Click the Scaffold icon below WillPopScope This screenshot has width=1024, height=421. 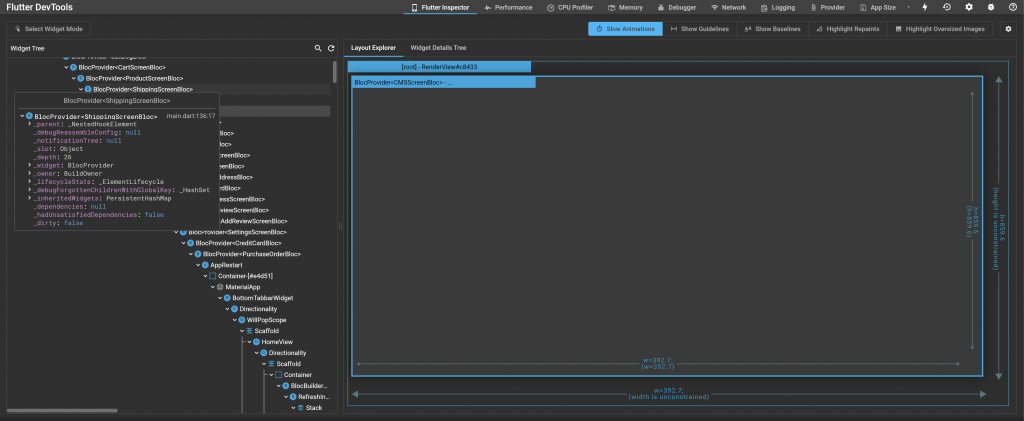pyautogui.click(x=249, y=331)
